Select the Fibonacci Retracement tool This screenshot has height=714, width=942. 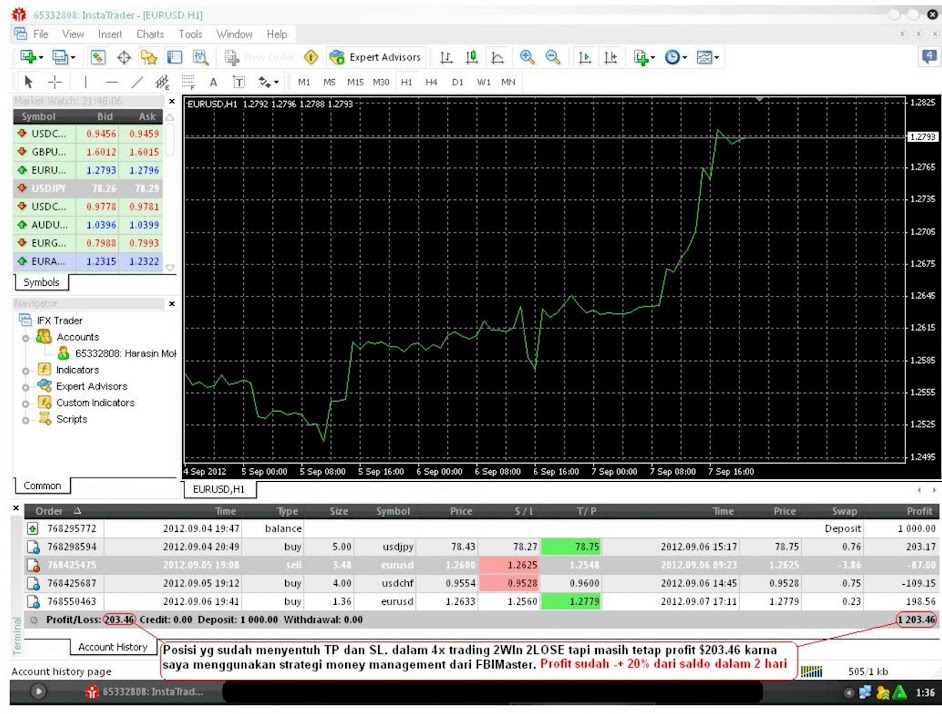click(188, 82)
